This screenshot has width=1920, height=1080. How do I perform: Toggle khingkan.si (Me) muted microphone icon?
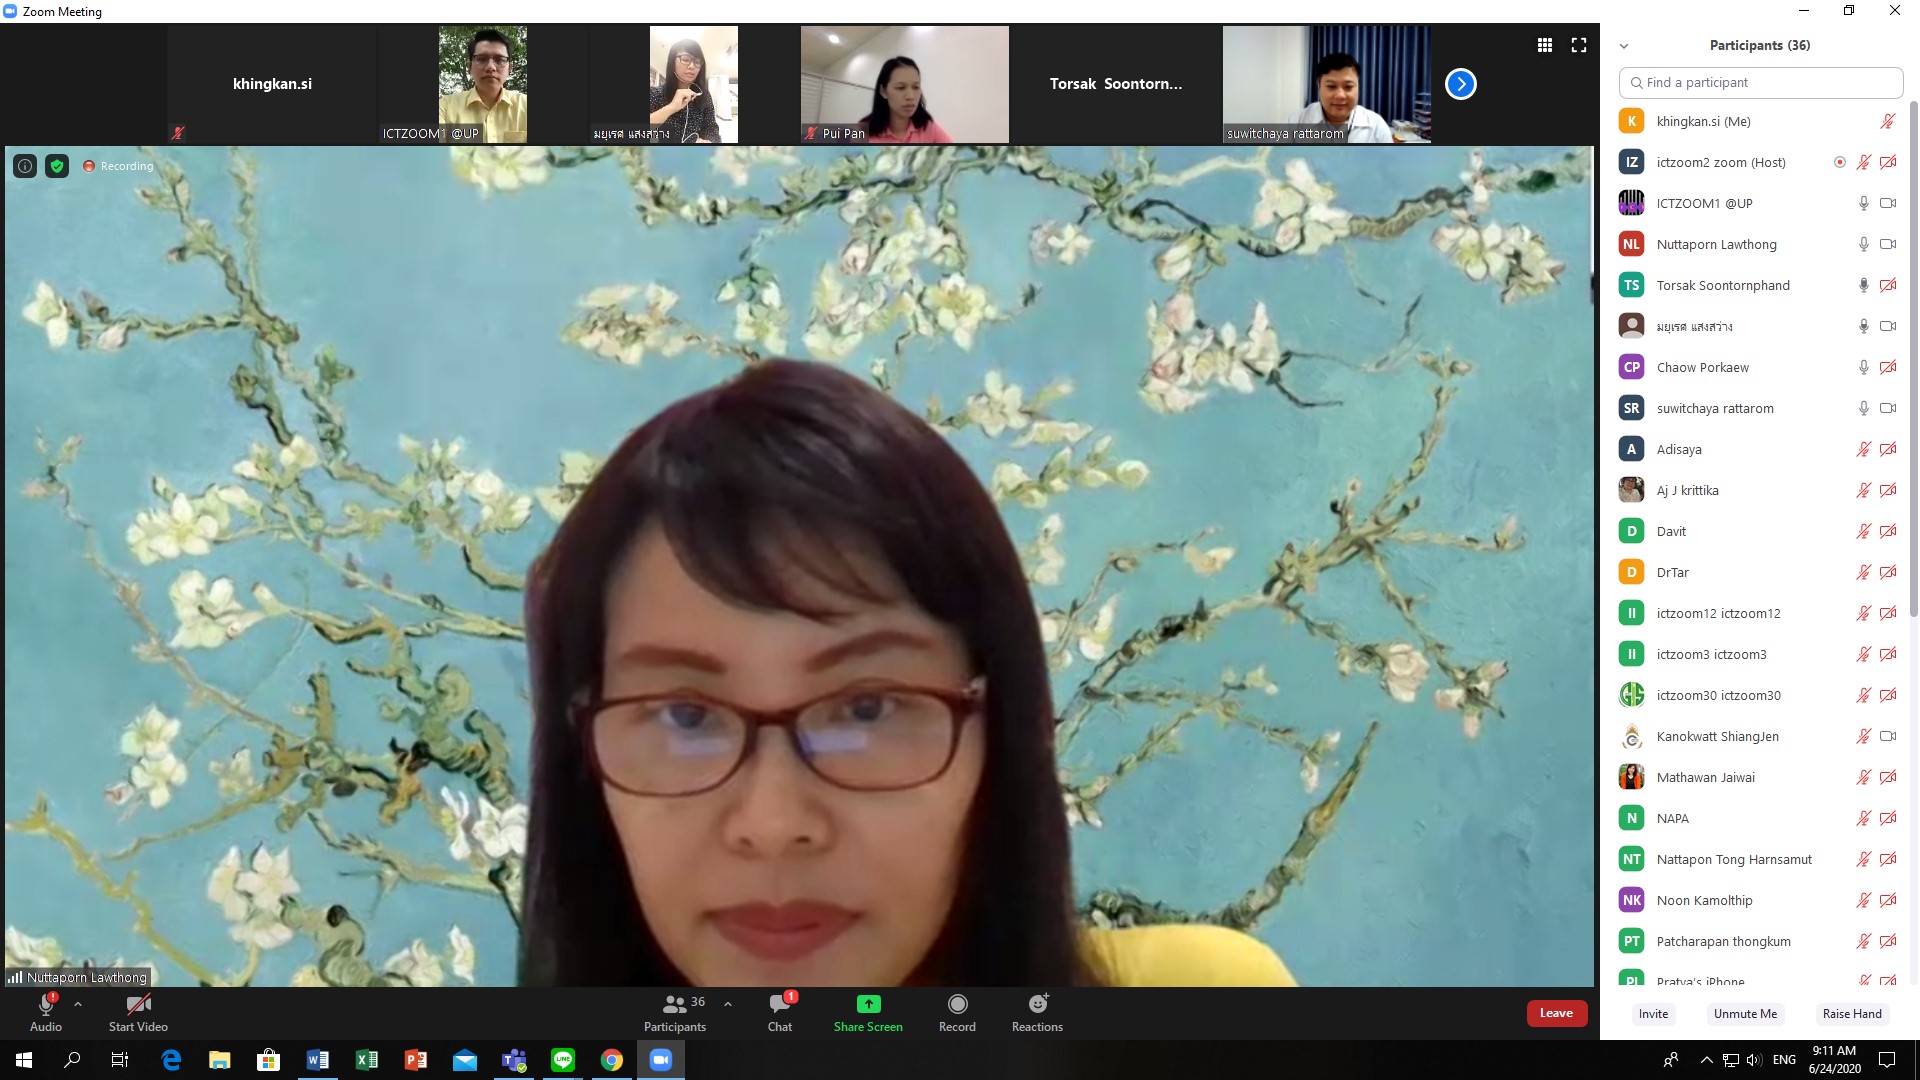(x=1888, y=121)
